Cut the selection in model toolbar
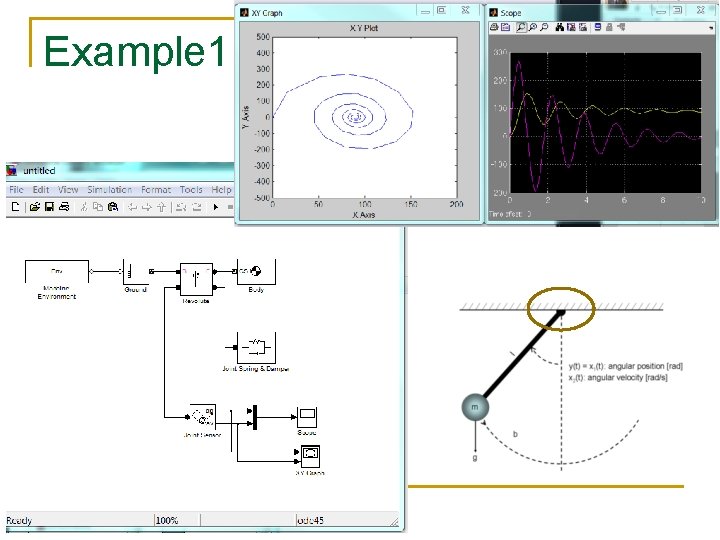Image resolution: width=720 pixels, height=540 pixels. pos(84,207)
